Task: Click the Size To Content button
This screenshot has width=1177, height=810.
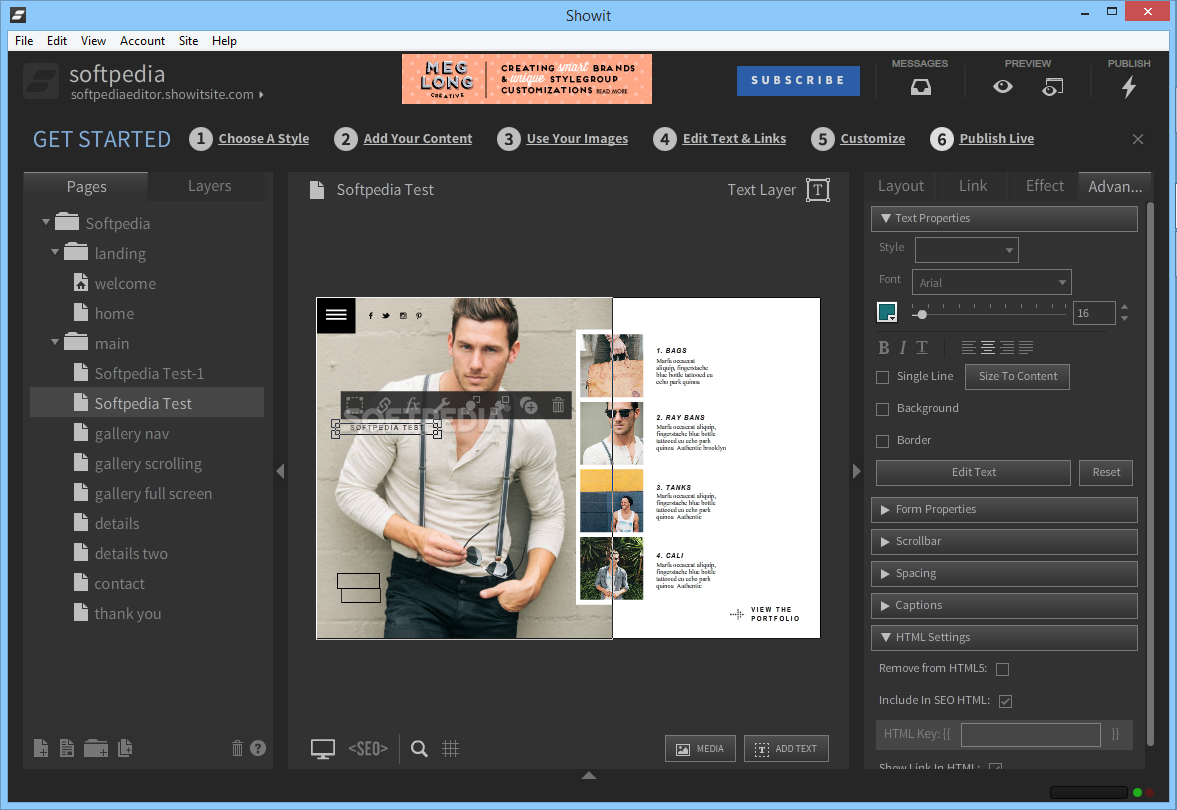Action: click(x=1017, y=377)
